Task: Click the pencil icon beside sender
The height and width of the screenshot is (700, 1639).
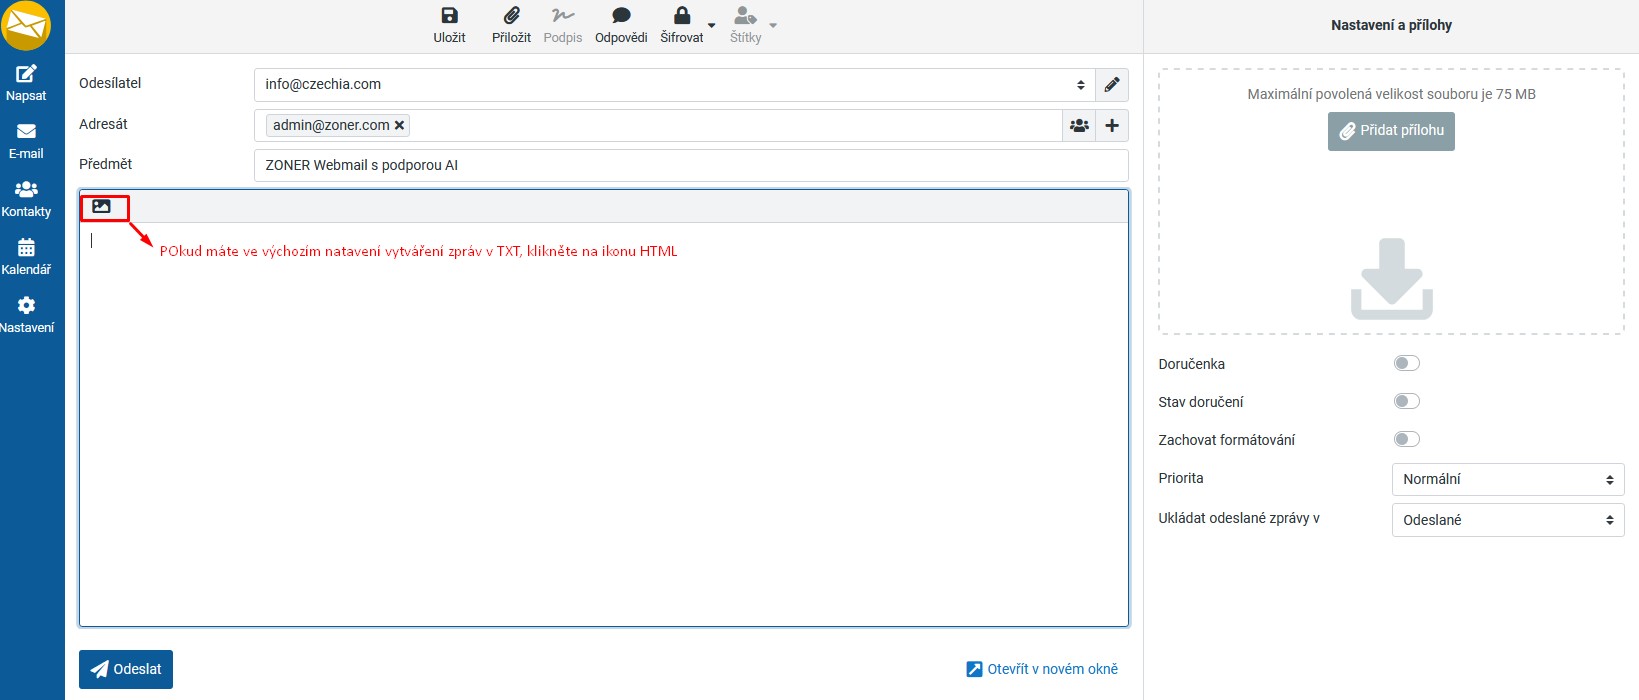Action: click(1111, 85)
